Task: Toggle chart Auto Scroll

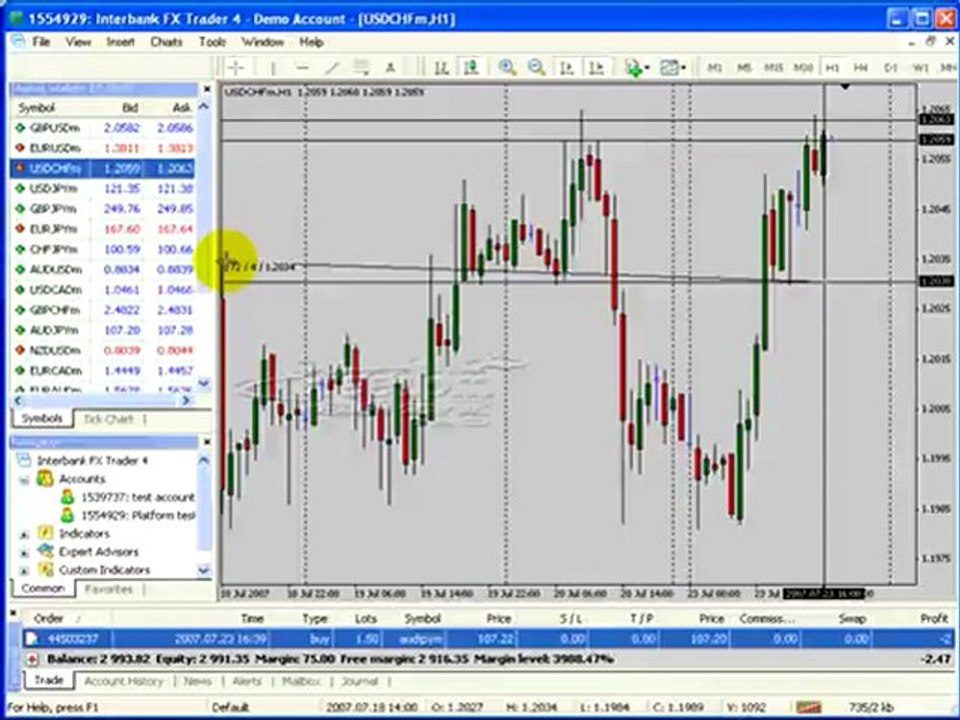Action: point(566,67)
